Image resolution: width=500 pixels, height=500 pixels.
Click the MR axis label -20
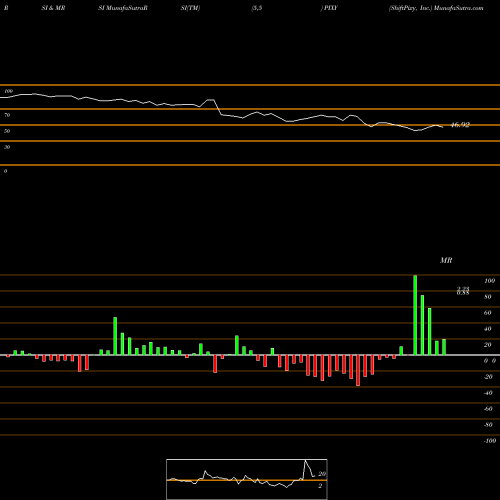(x=488, y=377)
